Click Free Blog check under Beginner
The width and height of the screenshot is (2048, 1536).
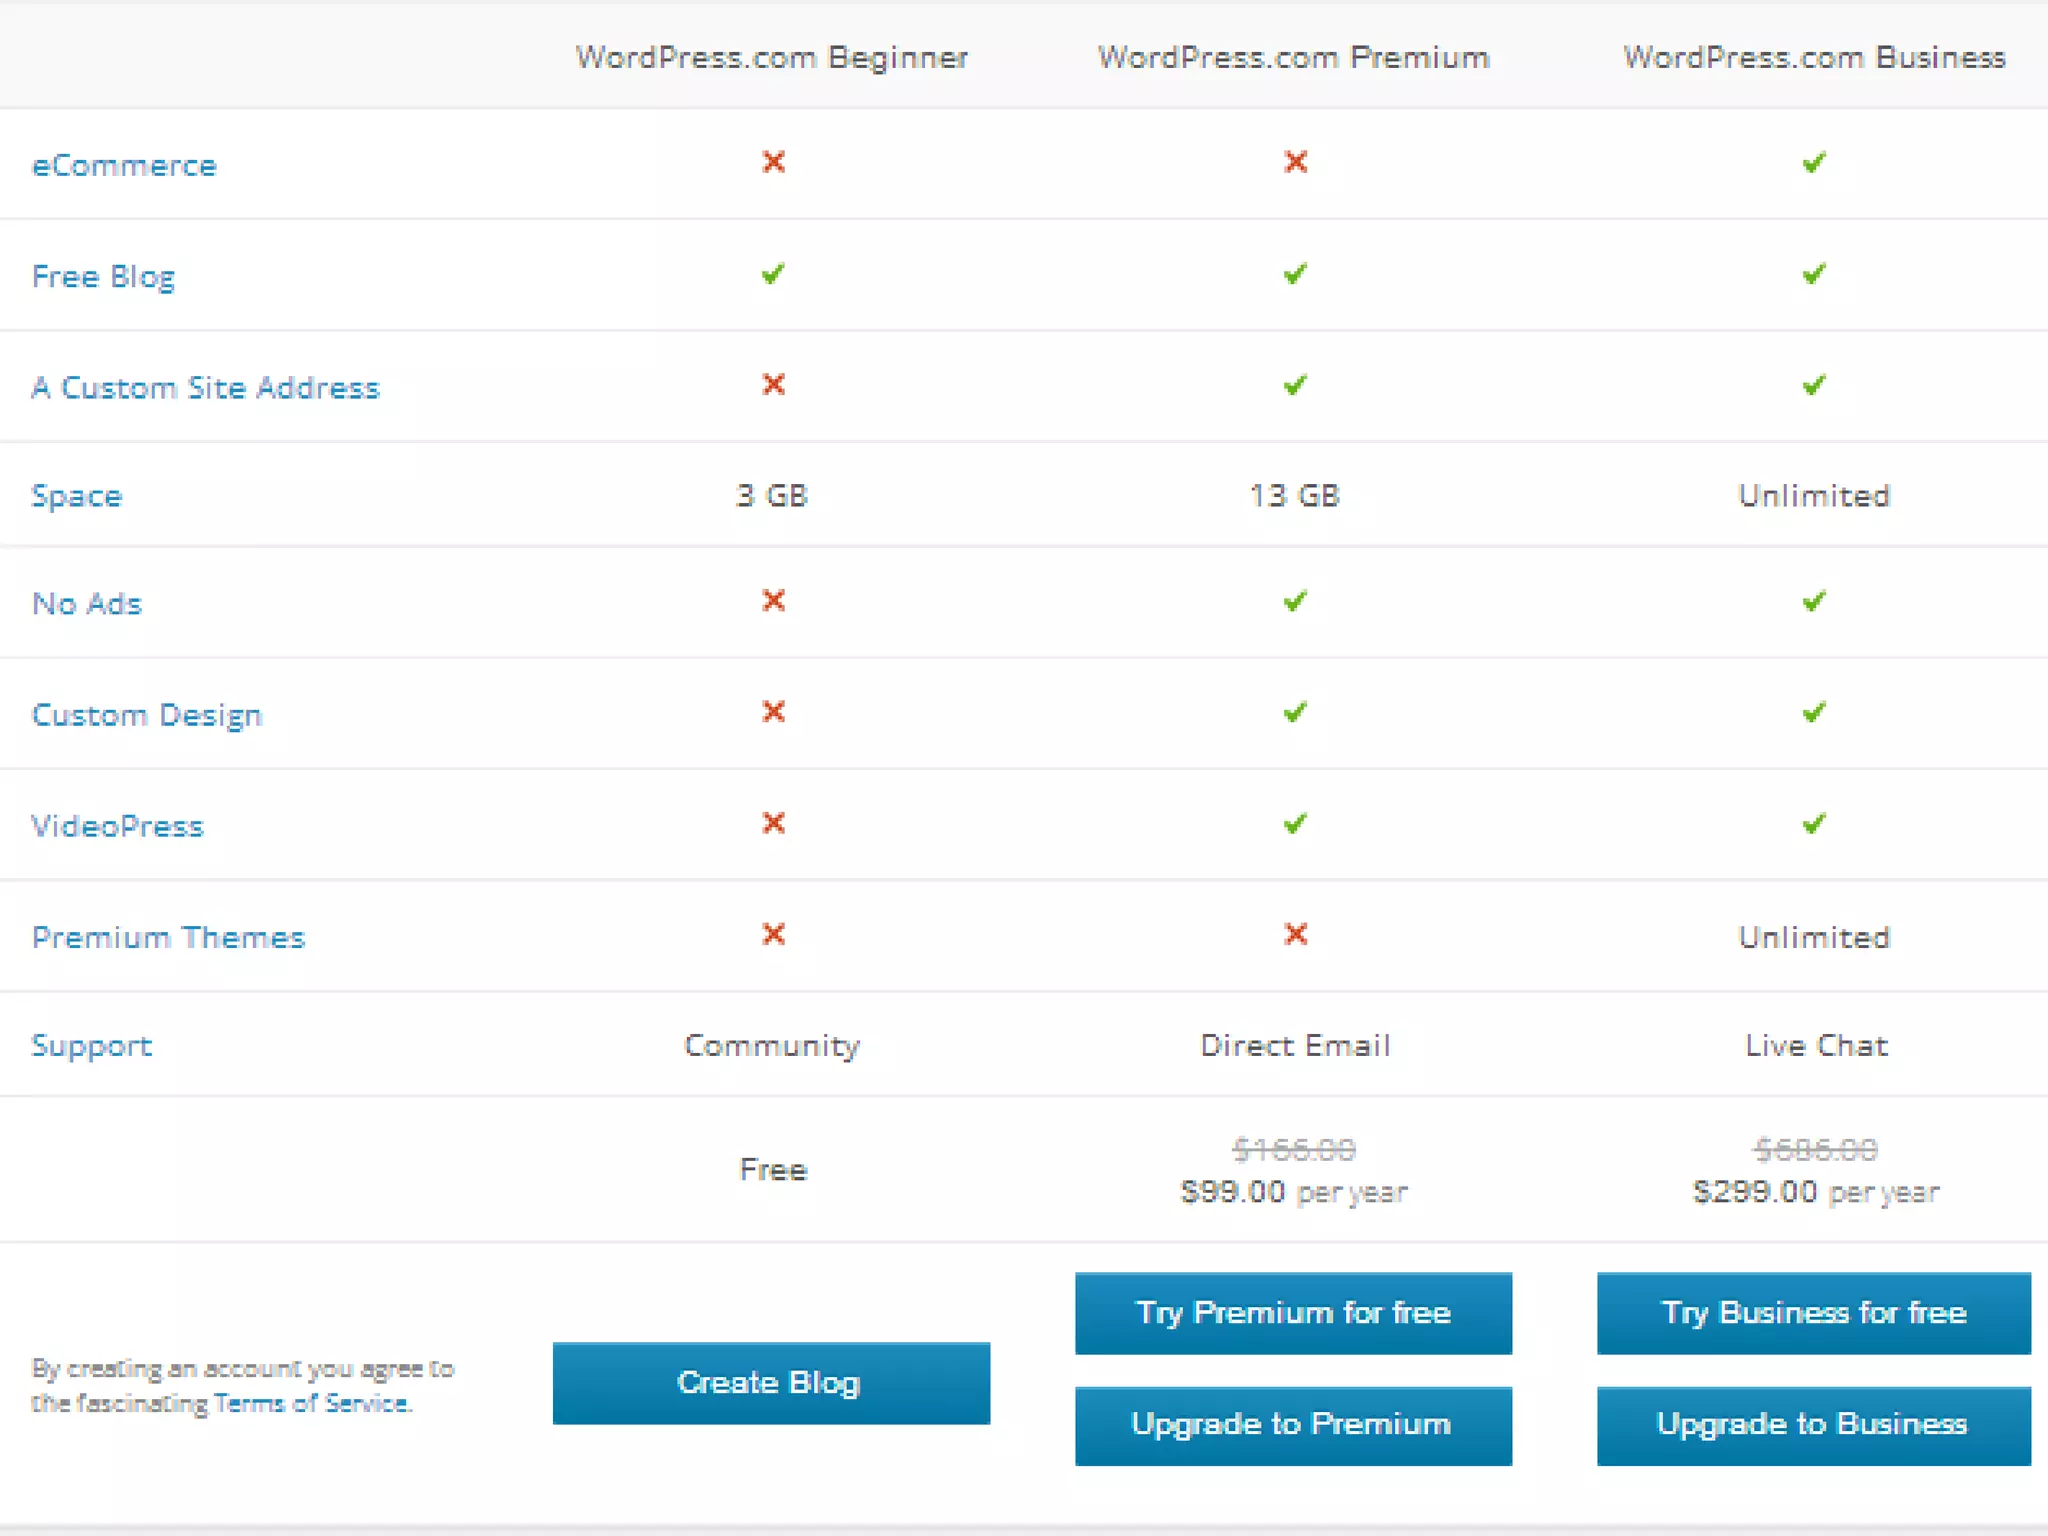pyautogui.click(x=772, y=273)
